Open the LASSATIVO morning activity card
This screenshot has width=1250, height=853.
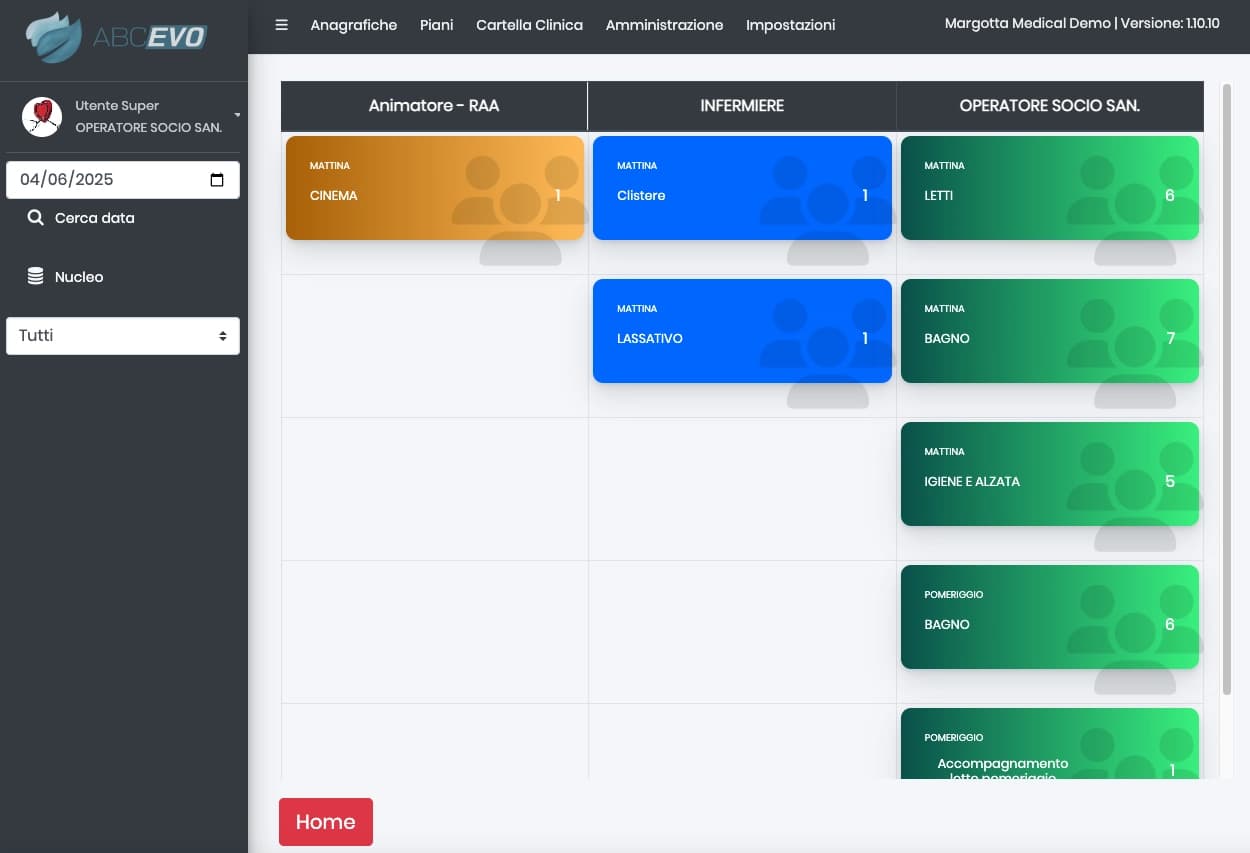click(x=741, y=331)
